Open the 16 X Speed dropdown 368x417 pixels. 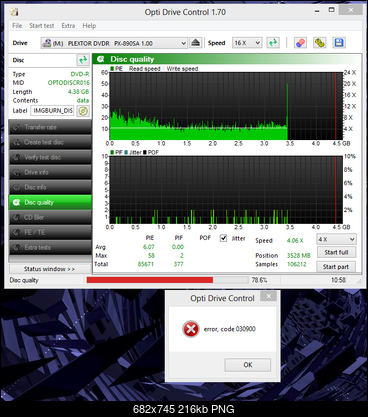point(247,43)
